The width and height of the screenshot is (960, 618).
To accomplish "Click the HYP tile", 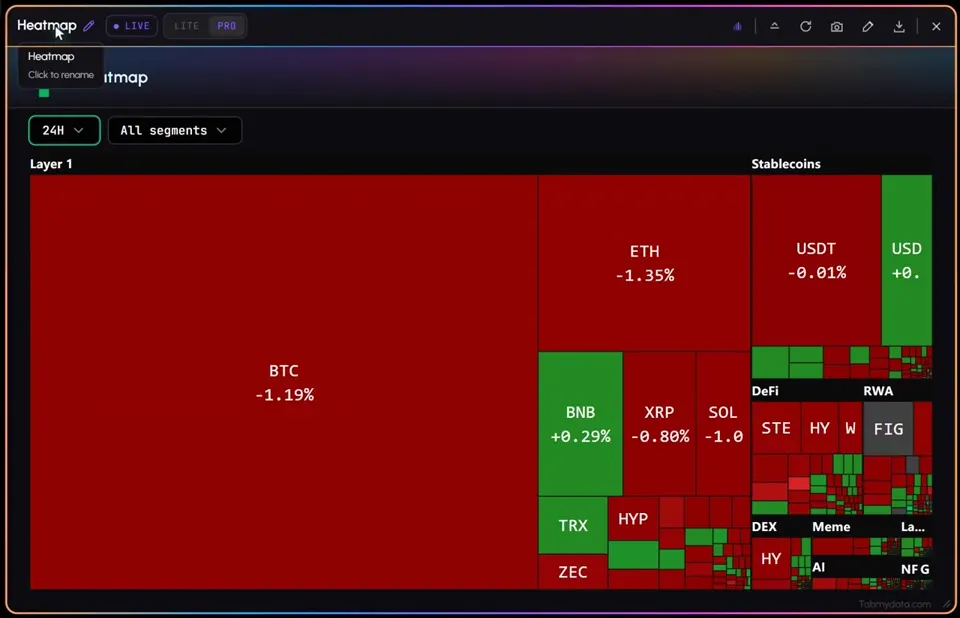I will point(633,519).
